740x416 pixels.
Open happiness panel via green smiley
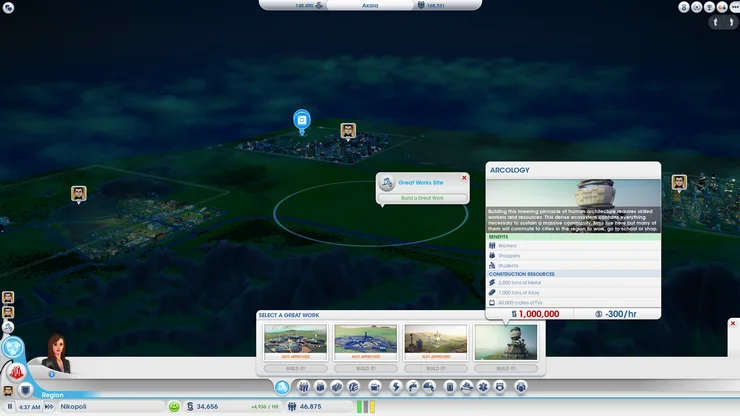(x=174, y=407)
